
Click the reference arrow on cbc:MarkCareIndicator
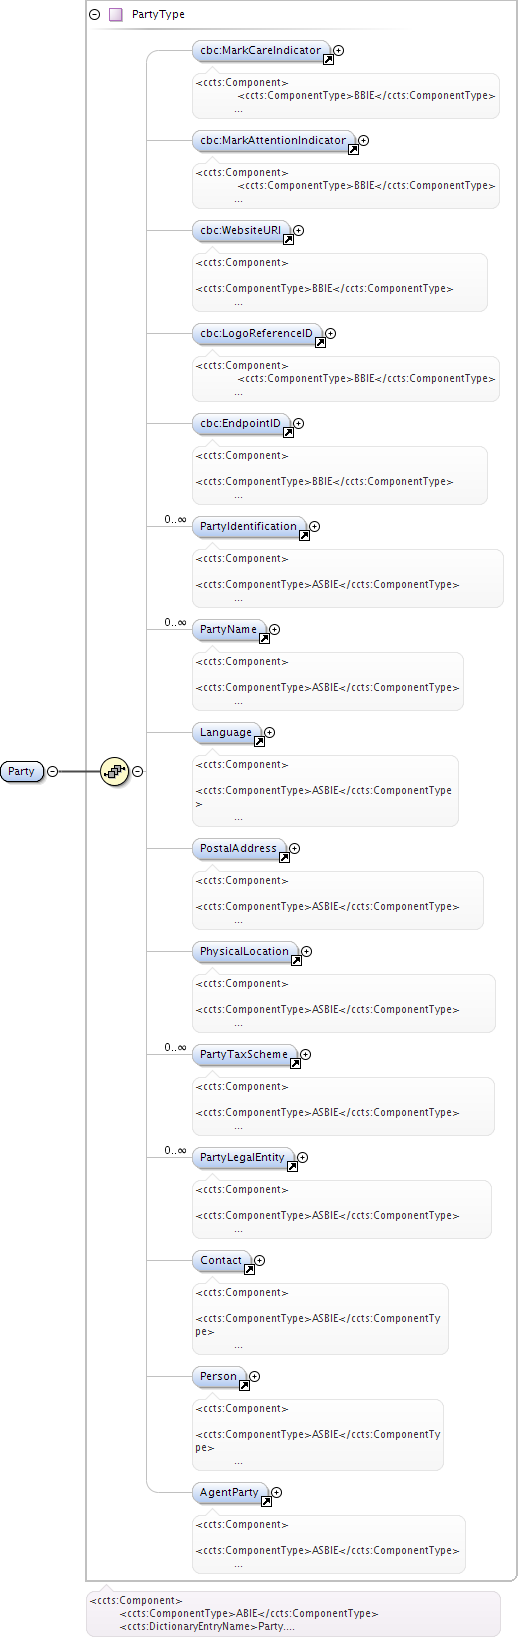click(x=328, y=60)
